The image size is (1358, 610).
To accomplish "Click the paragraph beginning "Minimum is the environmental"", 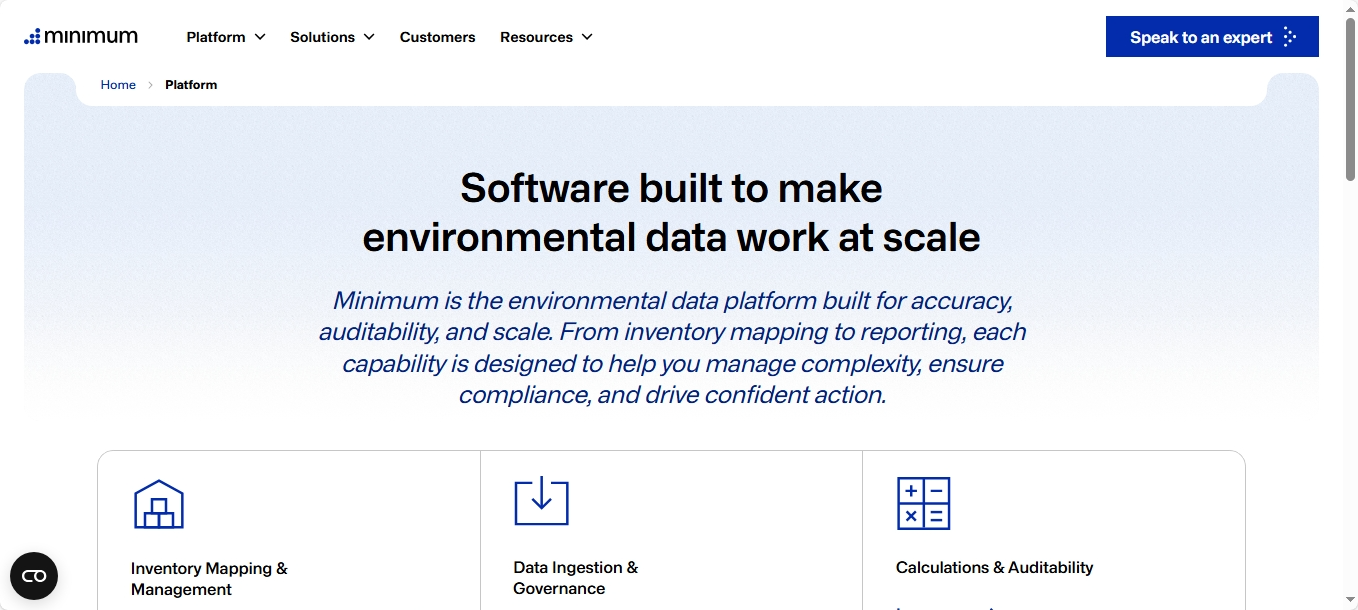I will click(672, 347).
